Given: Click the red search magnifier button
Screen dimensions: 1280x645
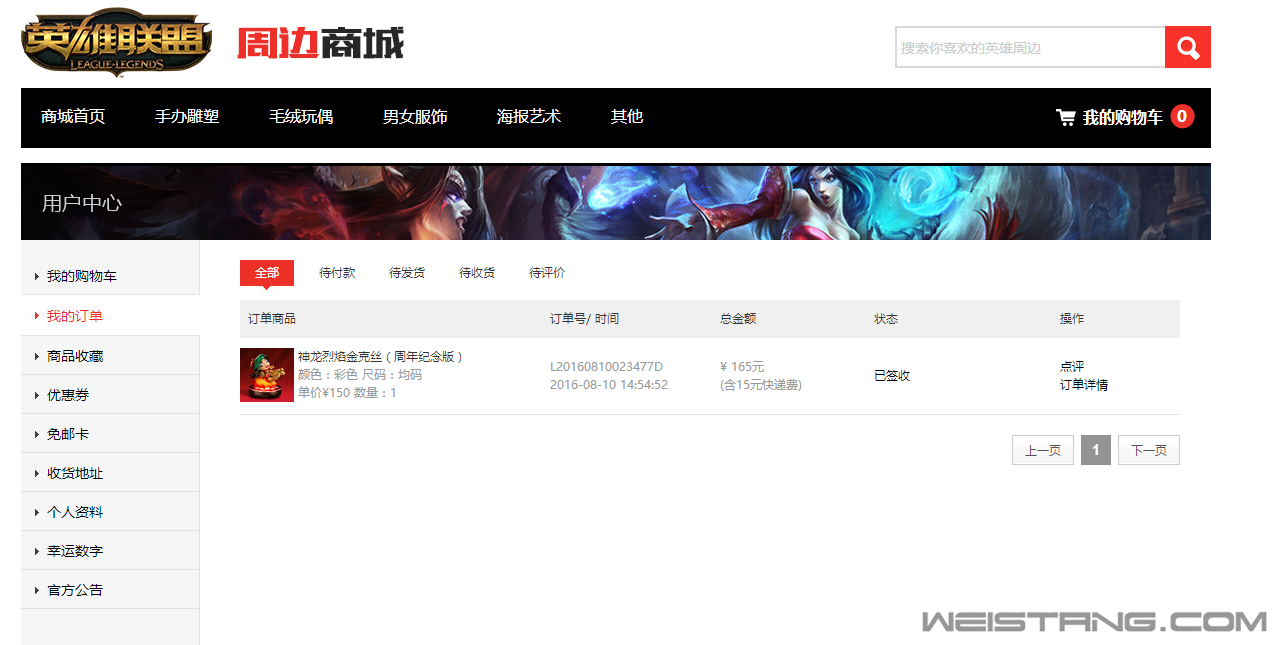Looking at the screenshot, I should (x=1188, y=47).
